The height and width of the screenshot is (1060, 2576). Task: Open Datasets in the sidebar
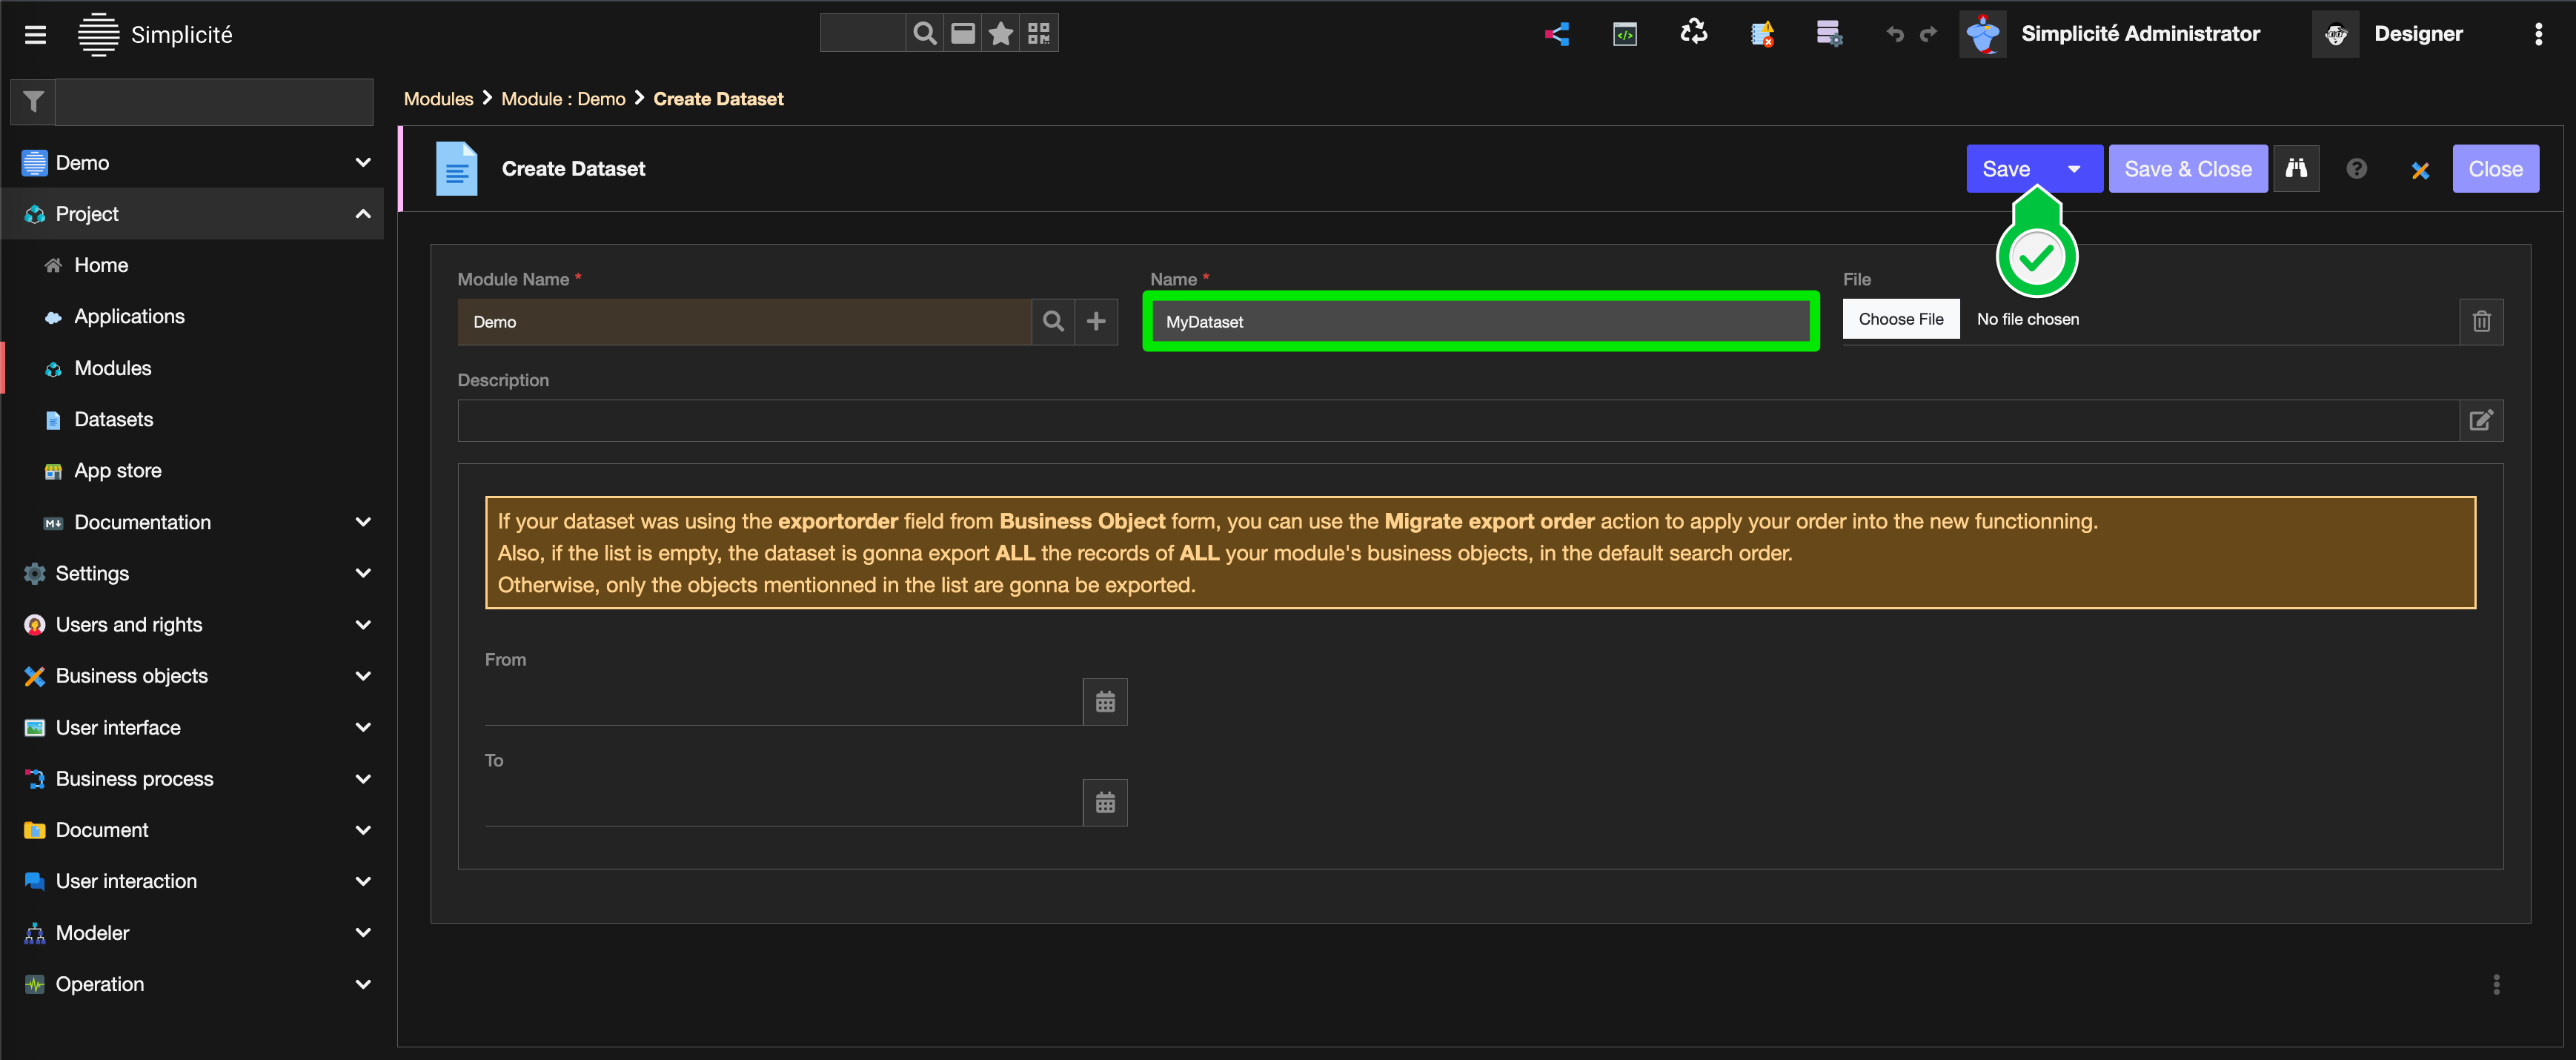(113, 420)
